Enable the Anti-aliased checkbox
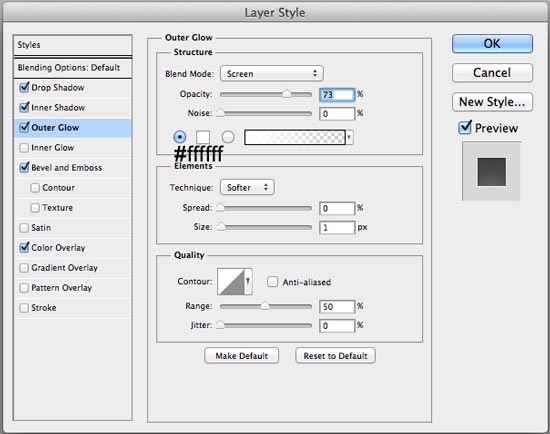The image size is (550, 434). coord(273,282)
